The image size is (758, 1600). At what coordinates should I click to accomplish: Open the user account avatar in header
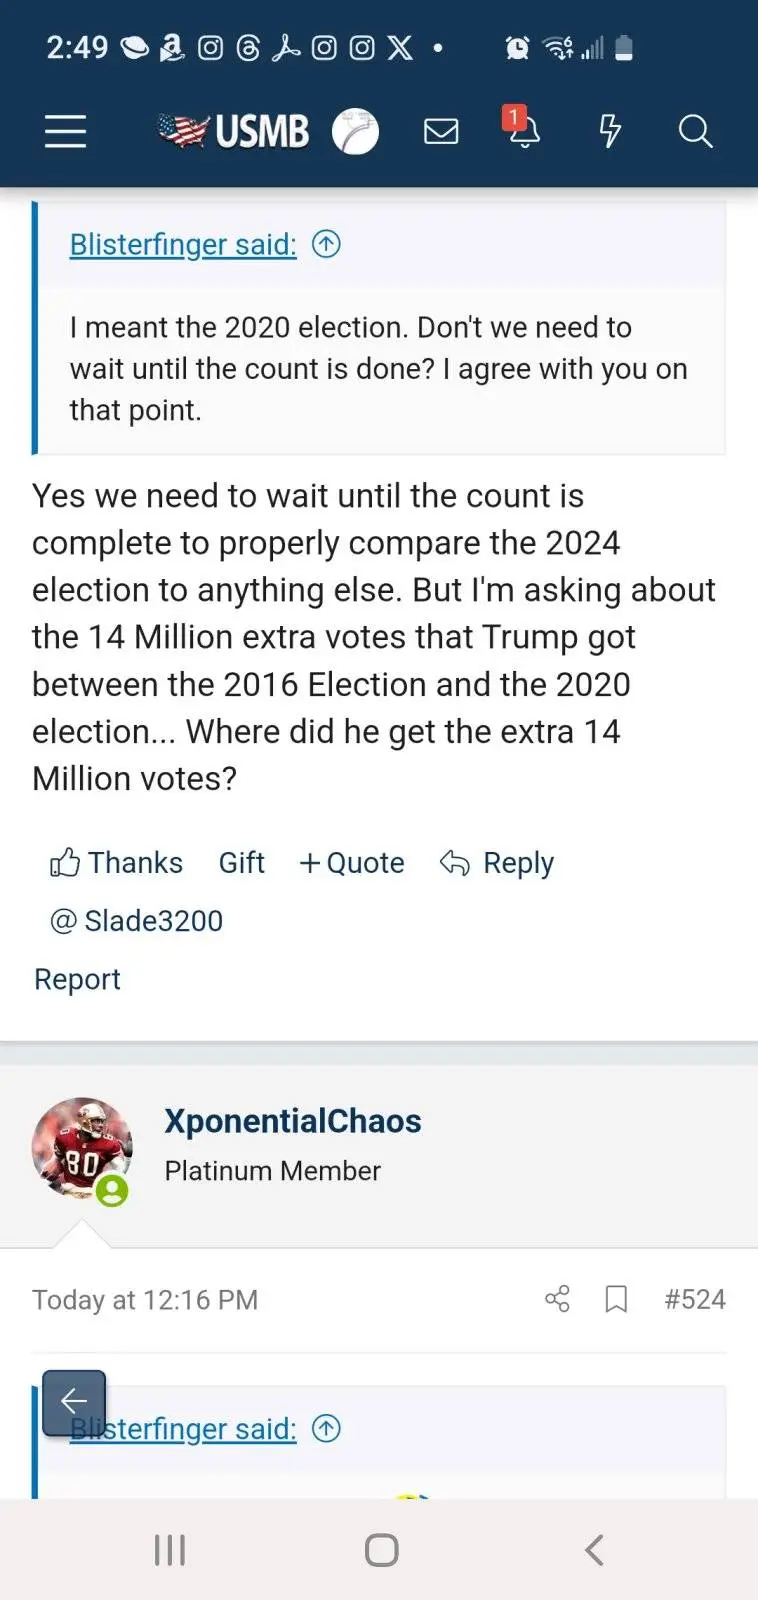point(355,131)
